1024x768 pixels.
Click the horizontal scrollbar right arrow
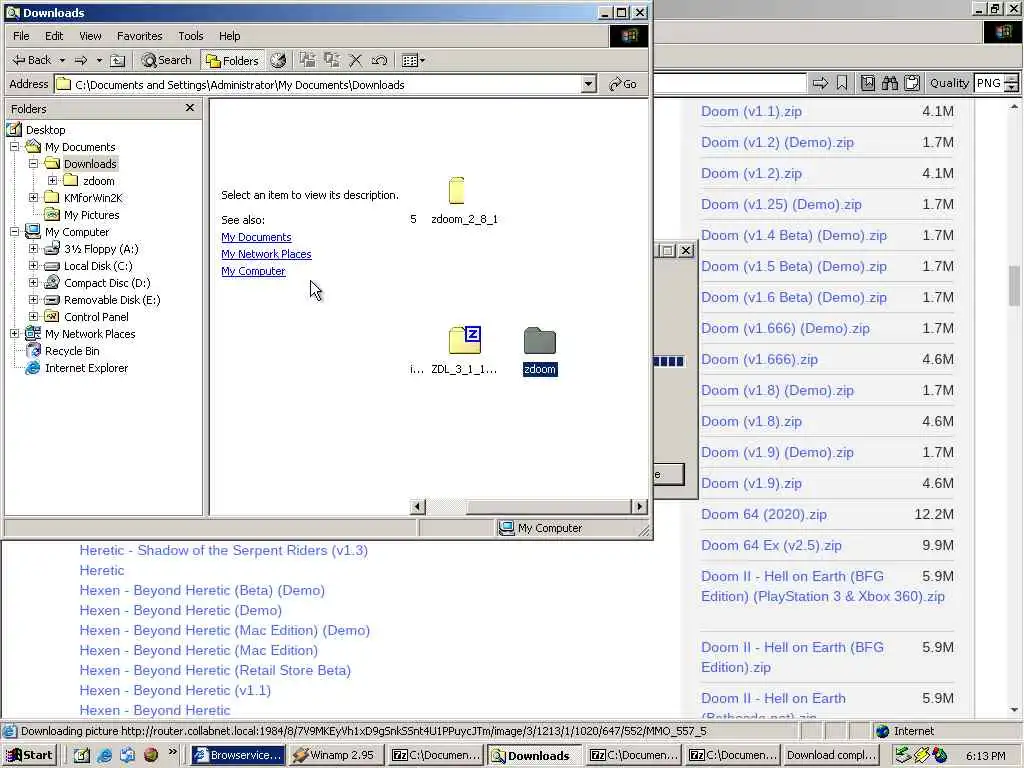pos(639,506)
